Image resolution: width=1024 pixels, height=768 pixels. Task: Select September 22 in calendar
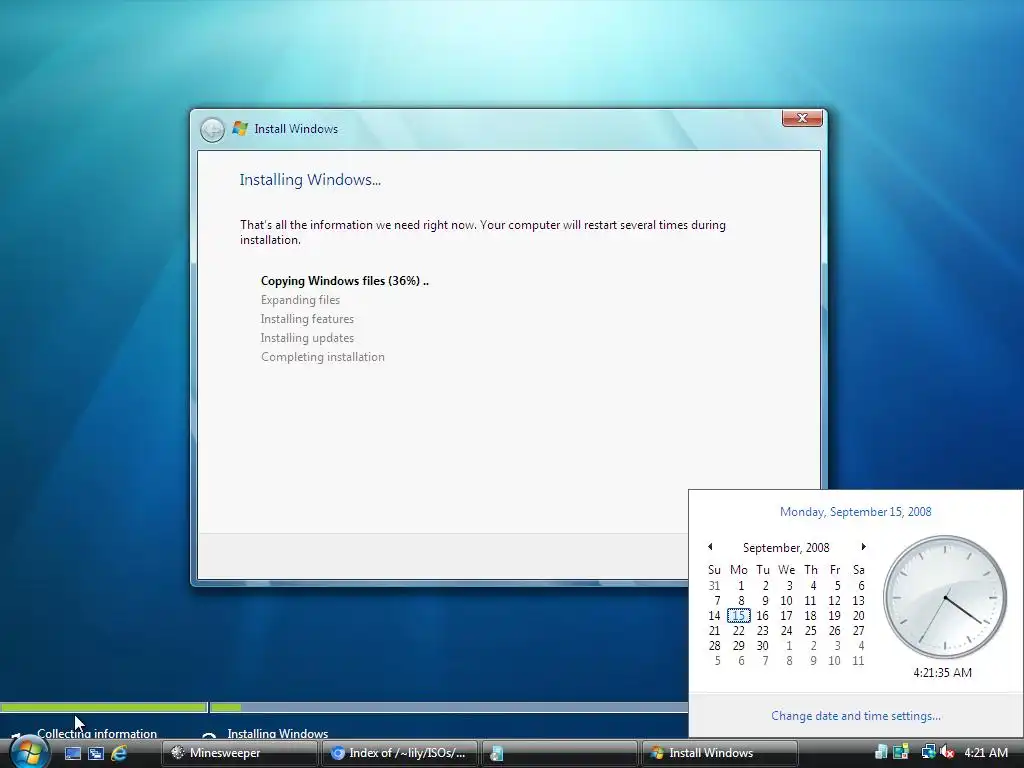(739, 631)
